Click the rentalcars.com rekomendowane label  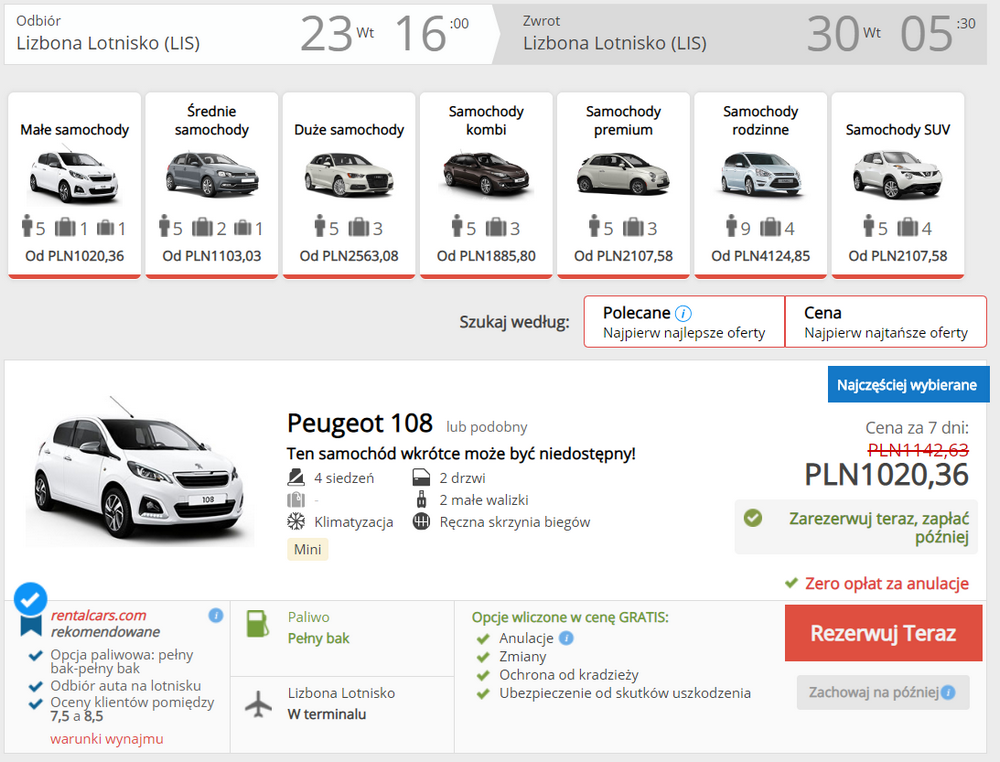pos(105,624)
